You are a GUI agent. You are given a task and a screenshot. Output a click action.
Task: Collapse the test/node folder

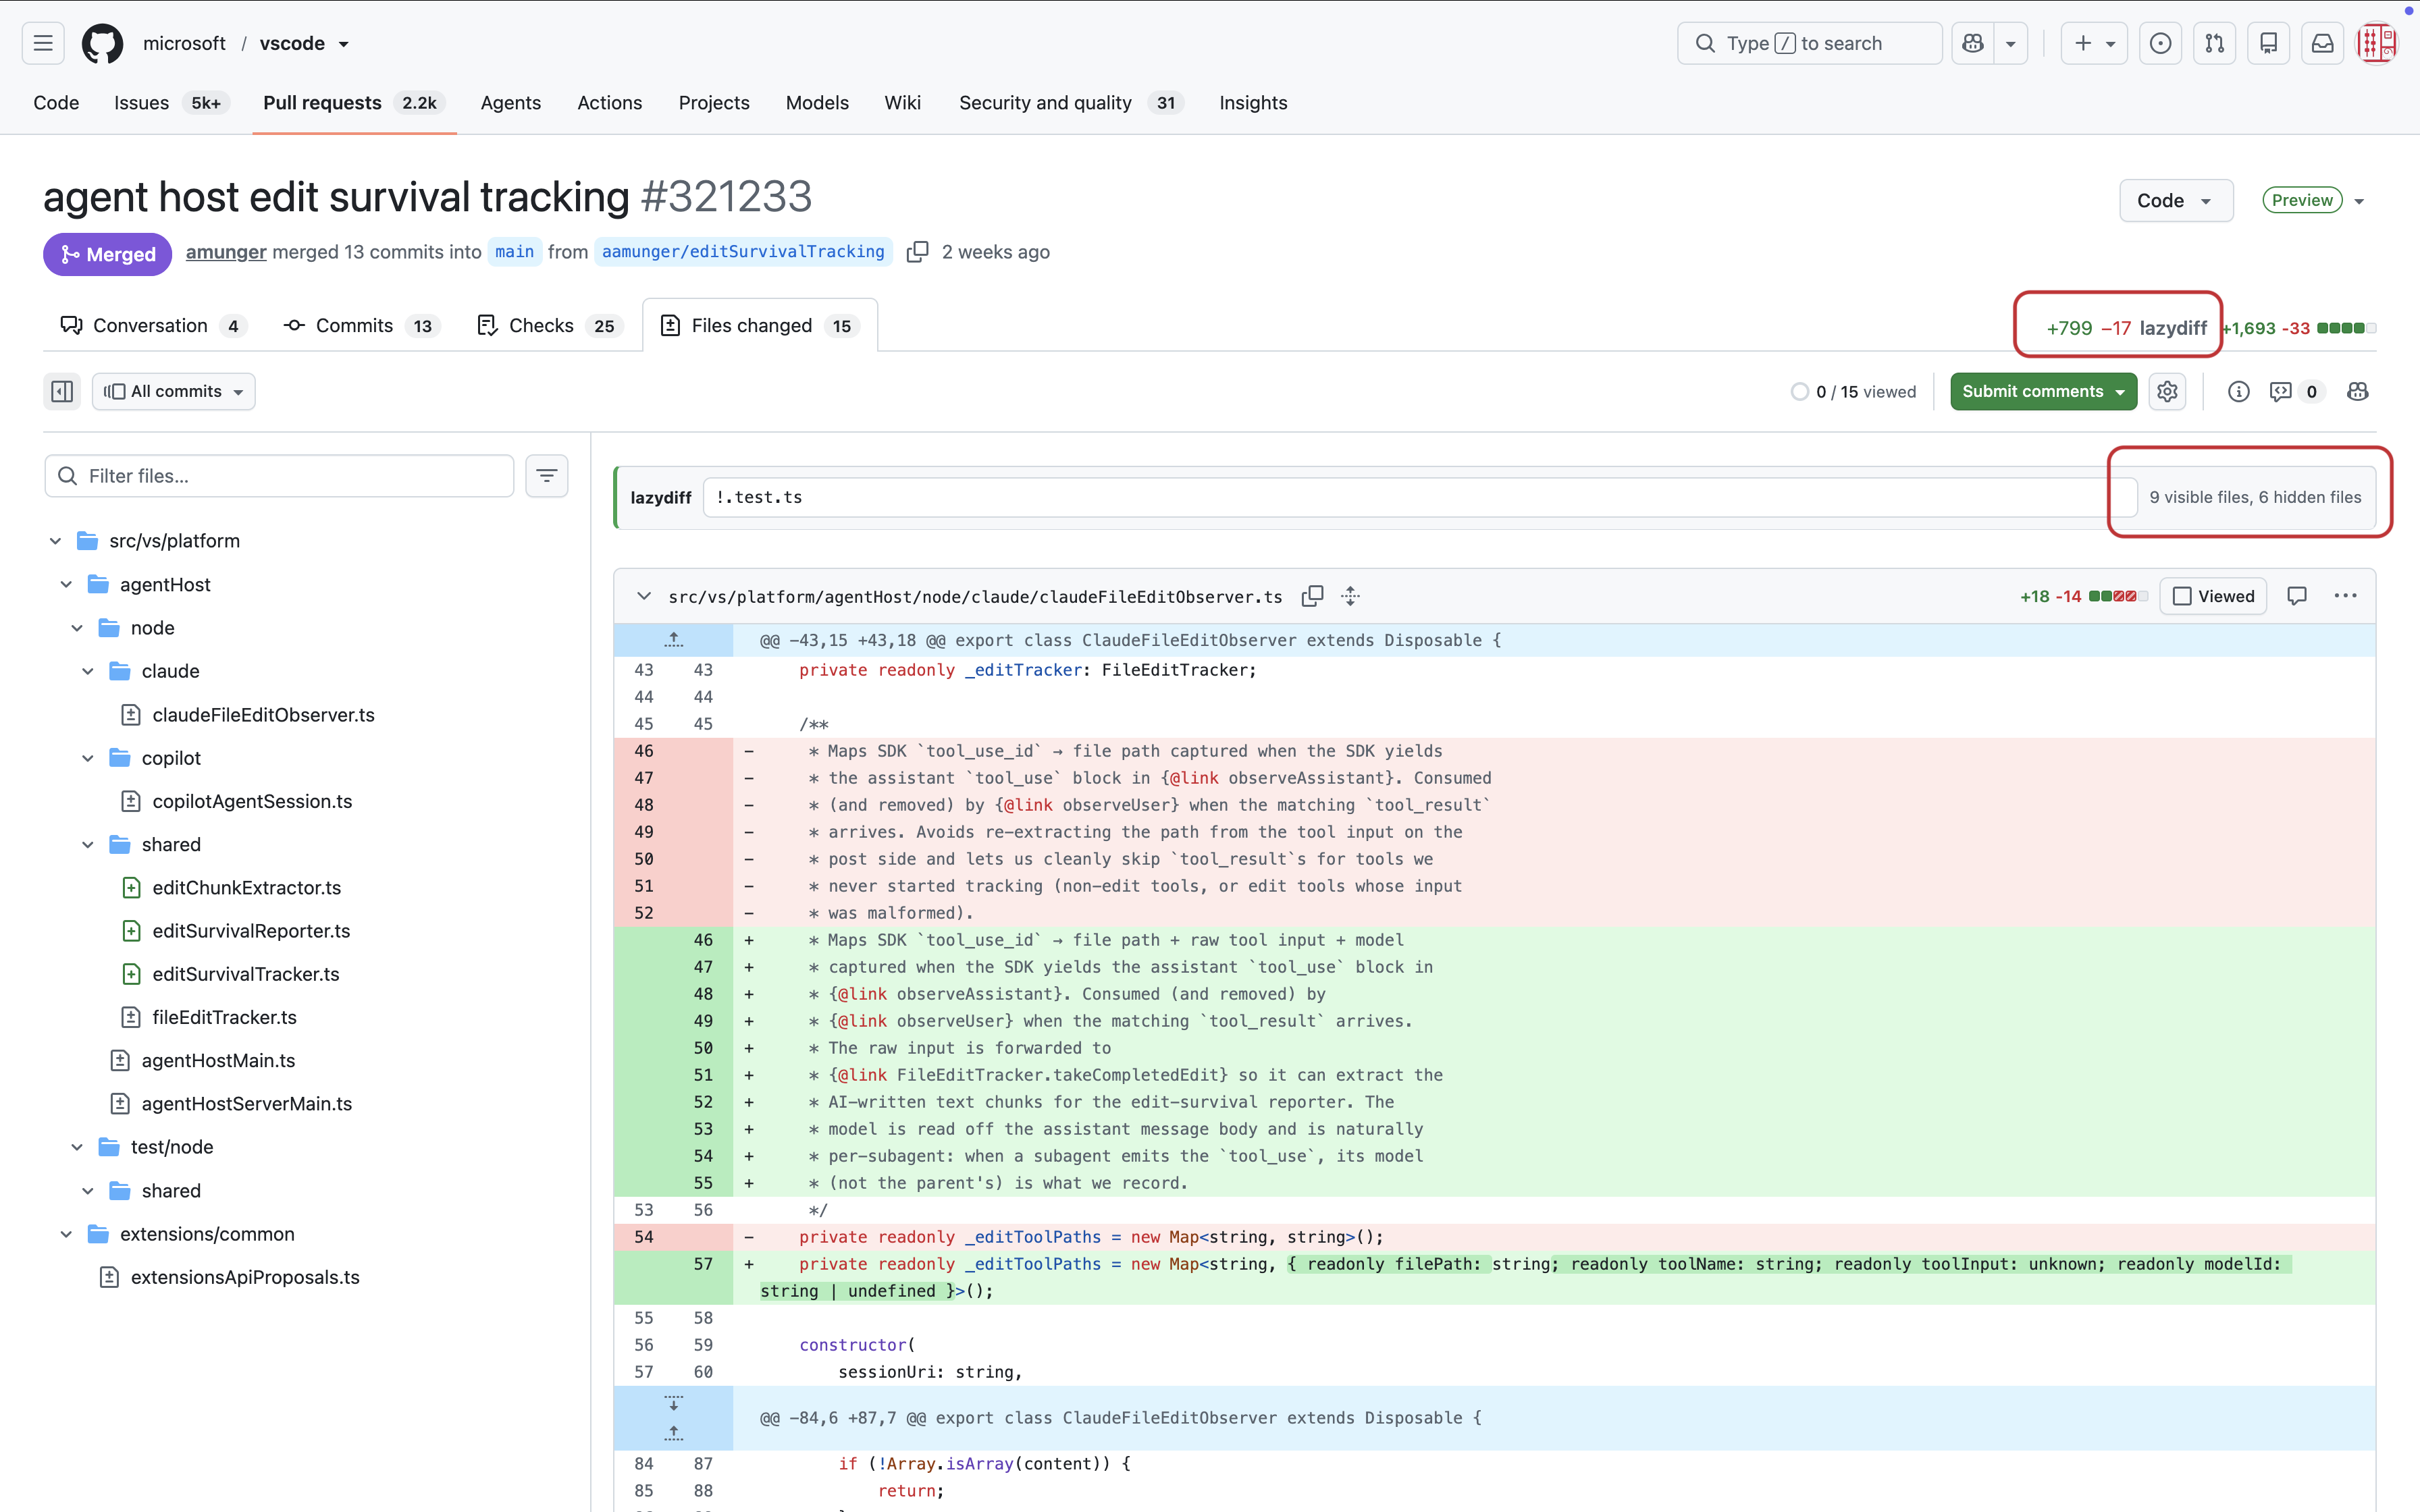[77, 1147]
